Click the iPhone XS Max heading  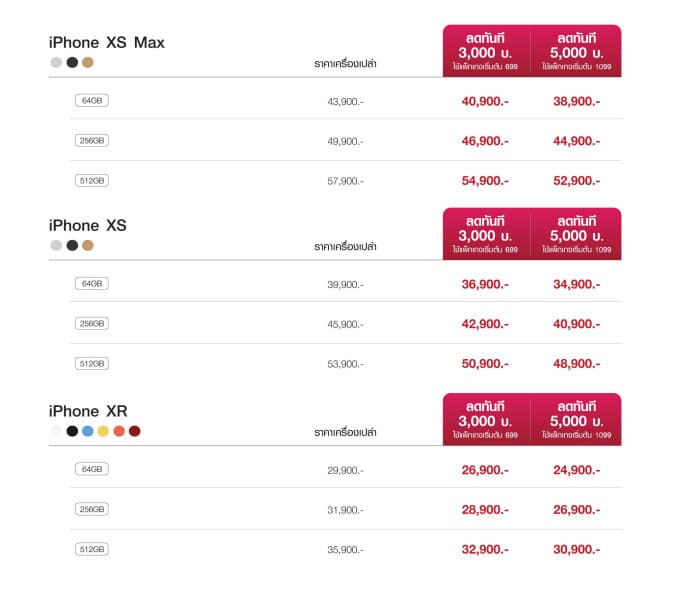(x=107, y=43)
